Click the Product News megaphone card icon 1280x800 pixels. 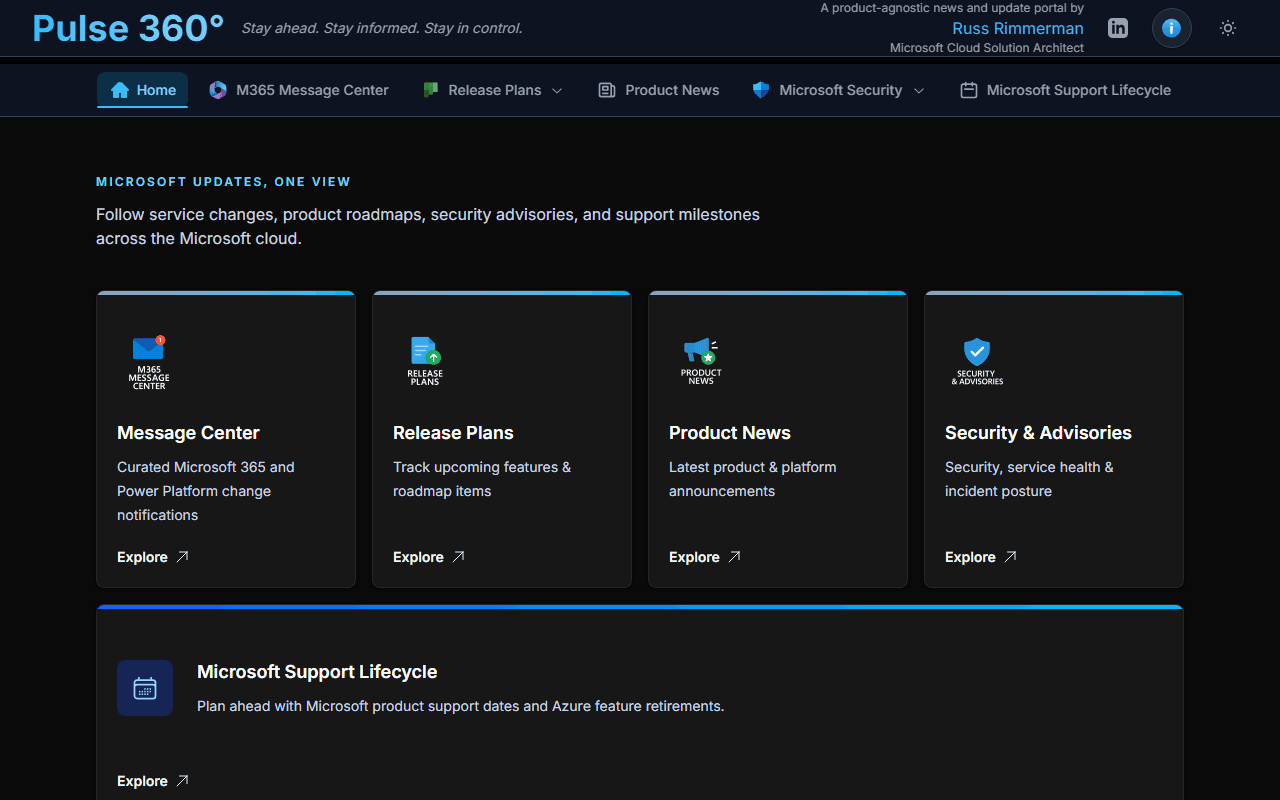(701, 362)
